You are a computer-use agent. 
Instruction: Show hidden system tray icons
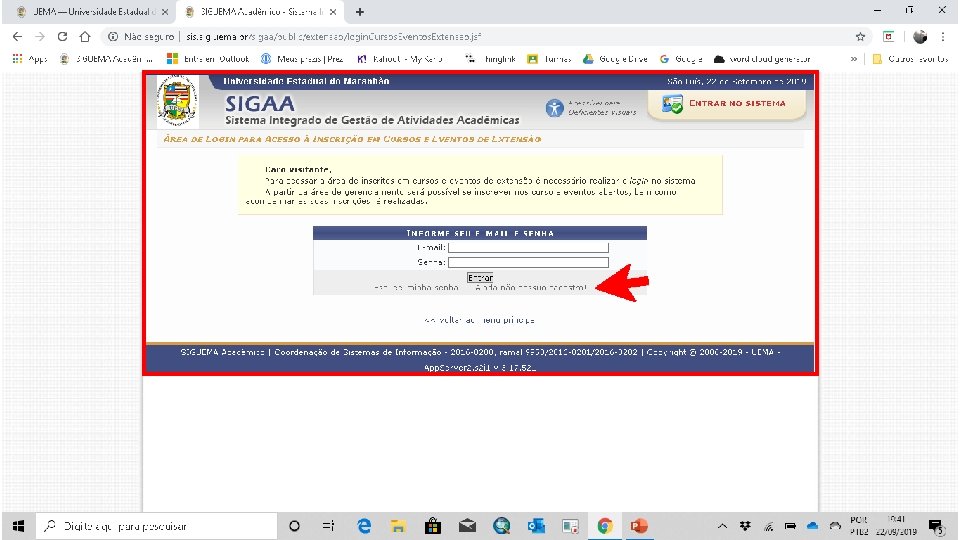(722, 526)
